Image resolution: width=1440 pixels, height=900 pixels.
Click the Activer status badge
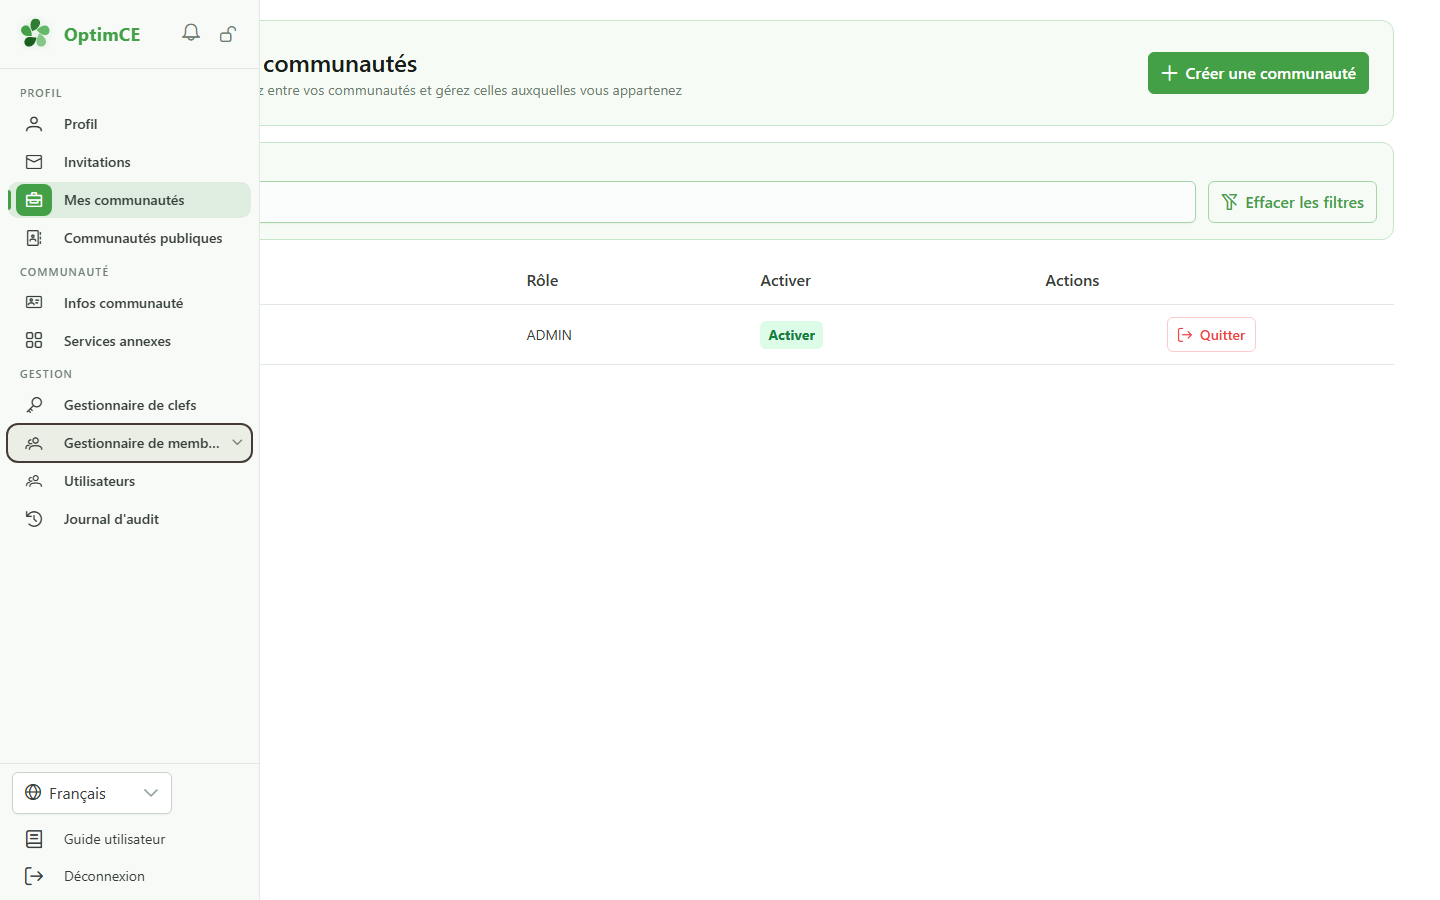pos(791,335)
